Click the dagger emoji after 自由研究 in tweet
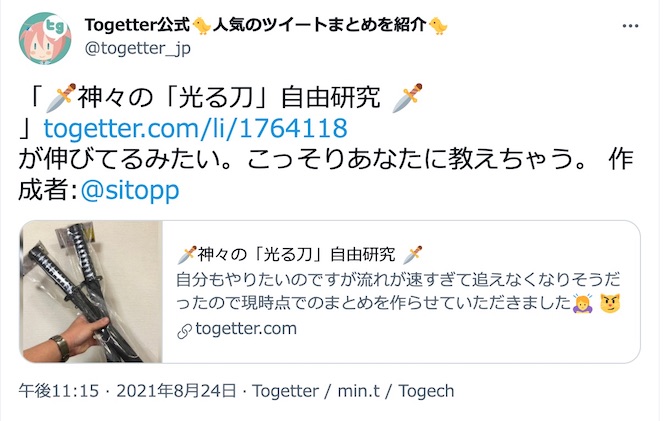 coord(407,98)
